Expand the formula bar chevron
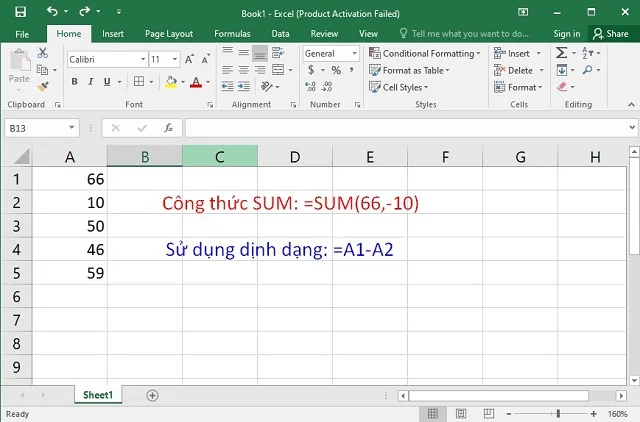 click(632, 128)
